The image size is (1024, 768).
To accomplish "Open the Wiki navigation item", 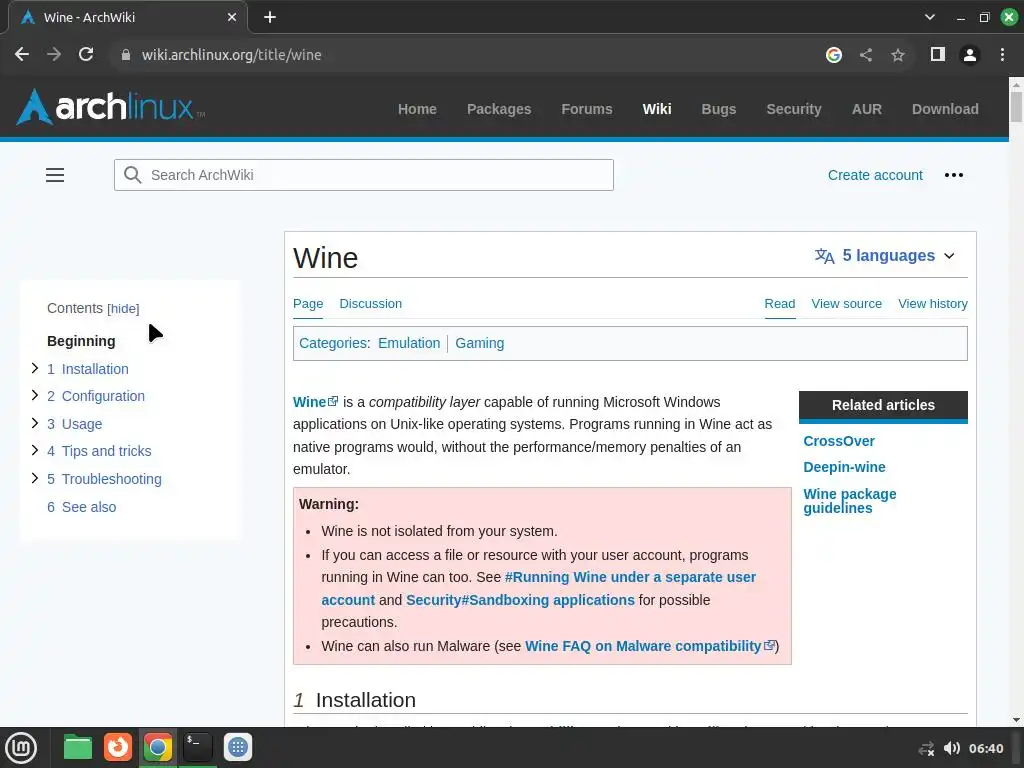I will [657, 109].
